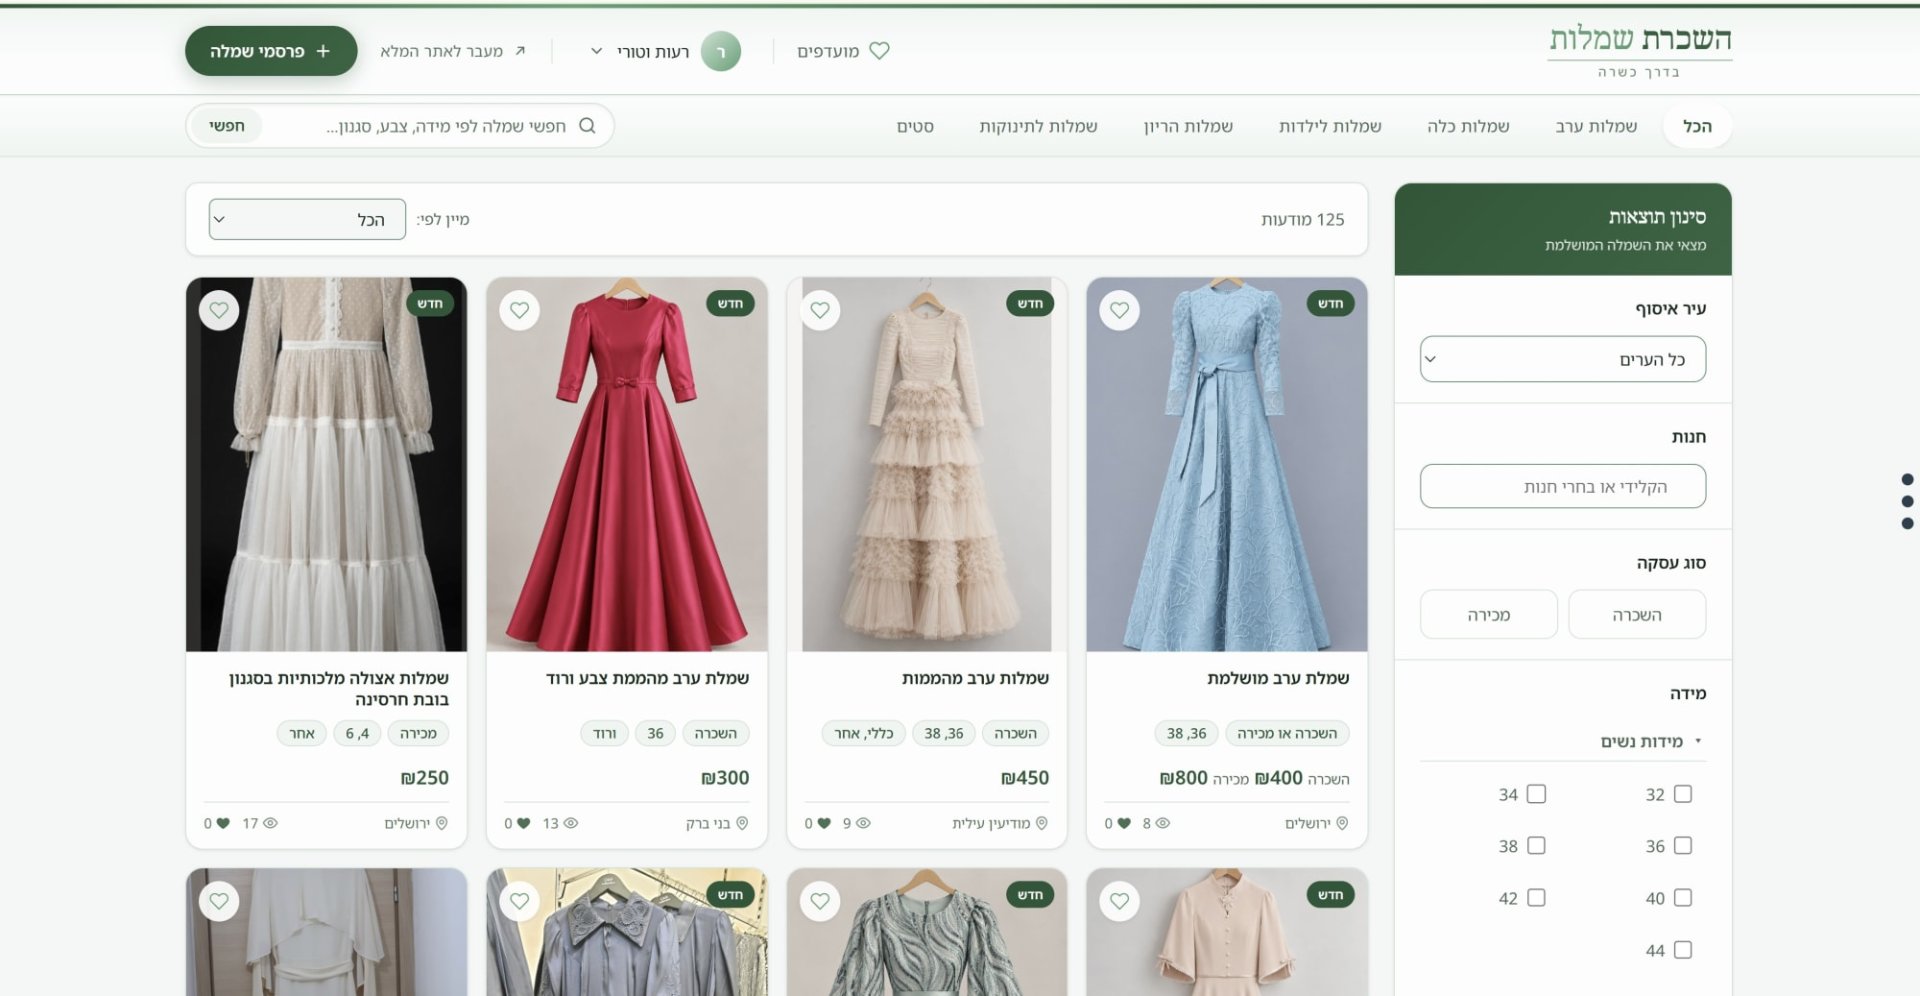Click the ₪250 price text
Viewport: 1920px width, 996px height.
click(425, 778)
